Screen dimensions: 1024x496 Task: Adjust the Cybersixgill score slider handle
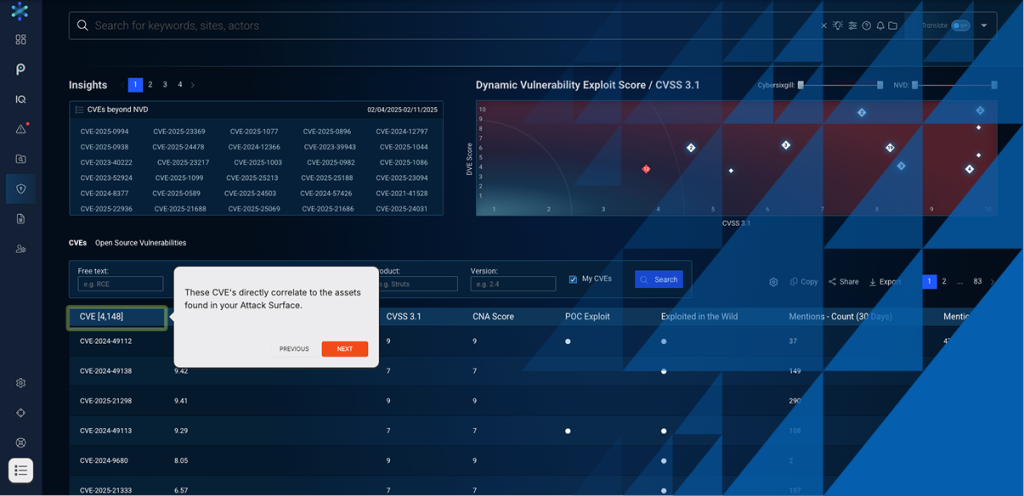pyautogui.click(x=801, y=86)
